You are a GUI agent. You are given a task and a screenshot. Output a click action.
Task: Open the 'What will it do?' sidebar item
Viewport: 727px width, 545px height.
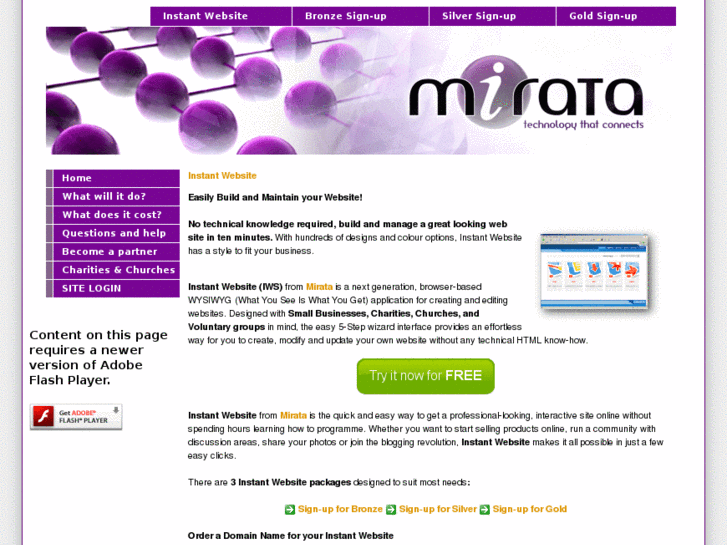pyautogui.click(x=113, y=197)
